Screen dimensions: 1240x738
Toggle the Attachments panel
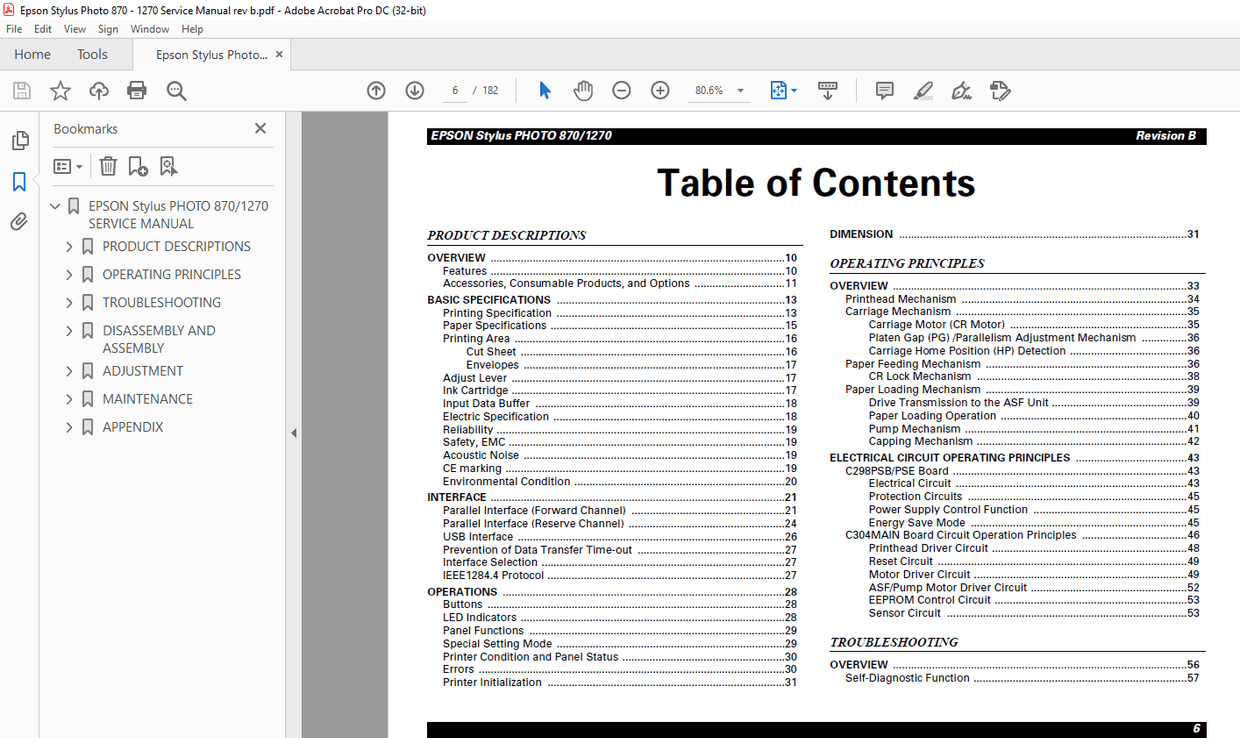coord(20,221)
